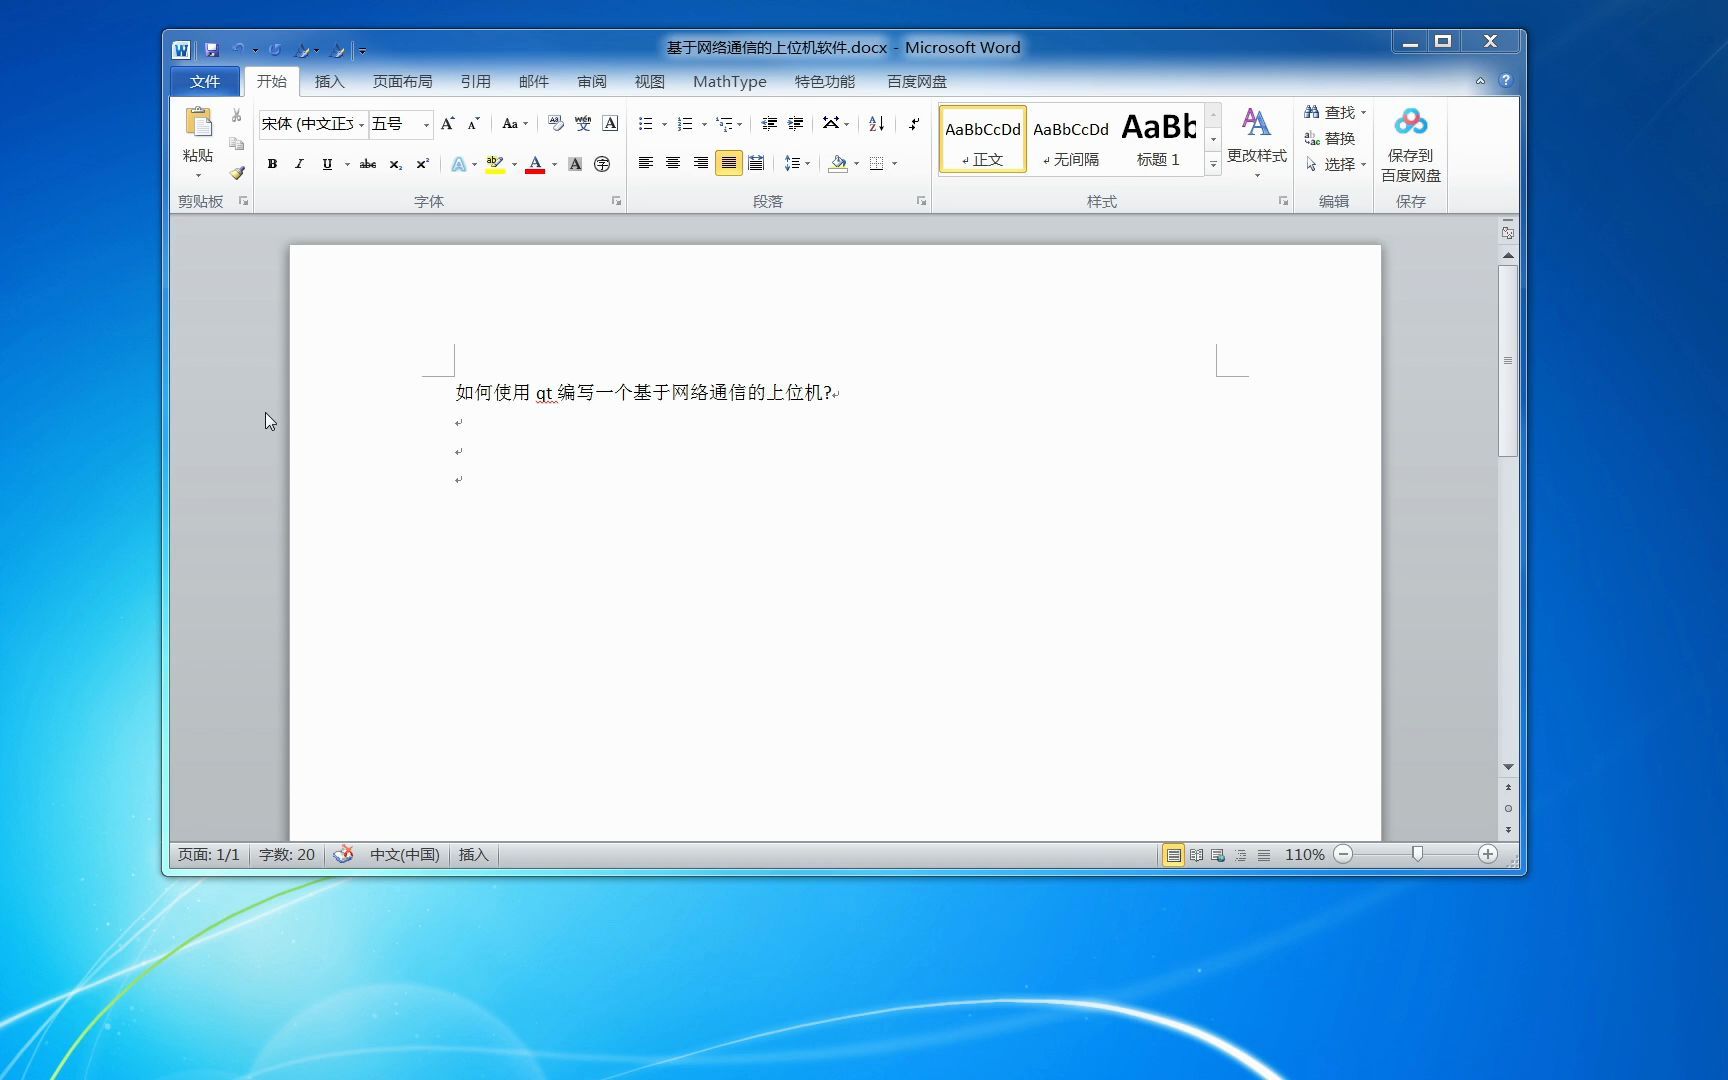Open the Font dialog launcher

tap(616, 201)
